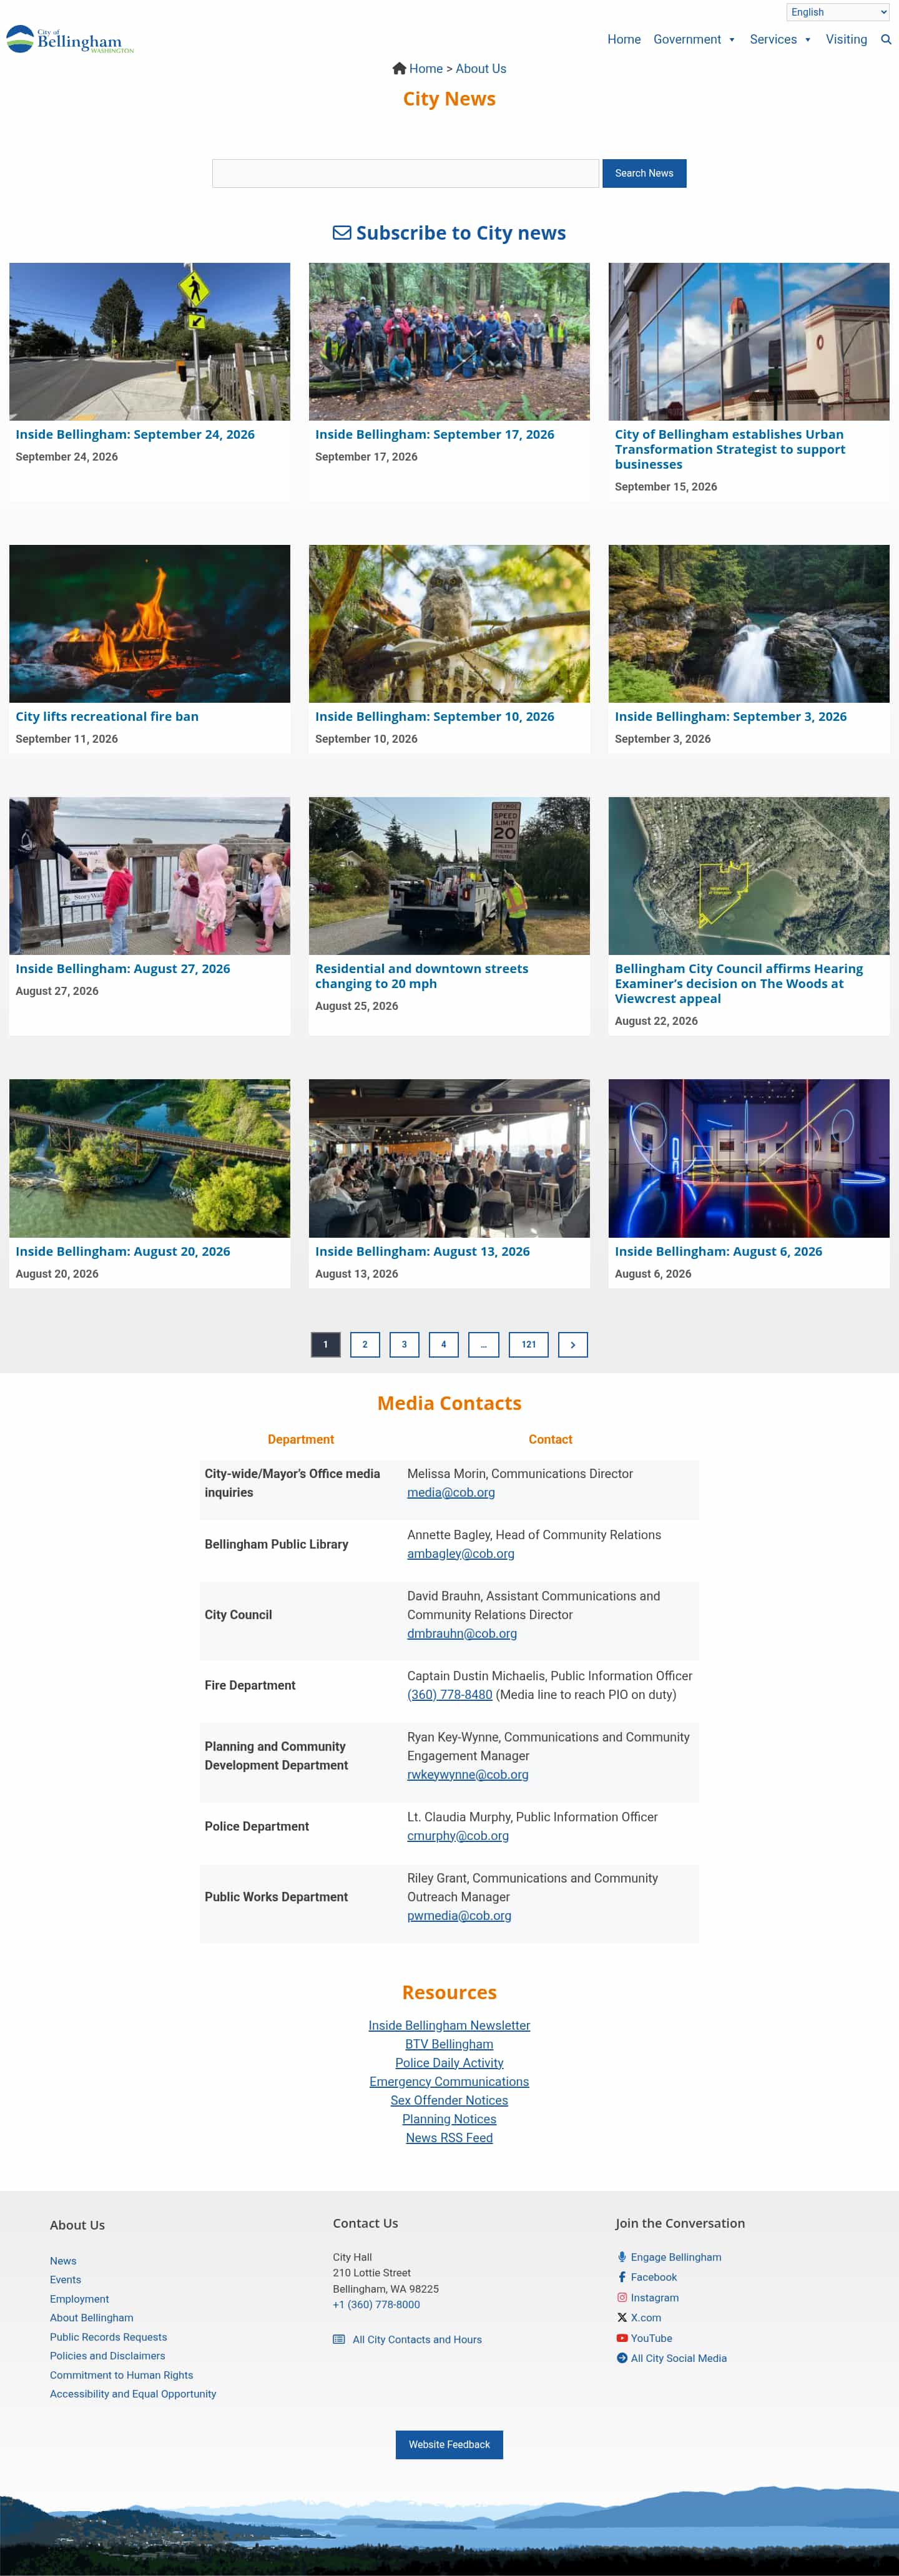The height and width of the screenshot is (2576, 899).
Task: Open BTV Bellingham resource link
Action: coord(449,2043)
